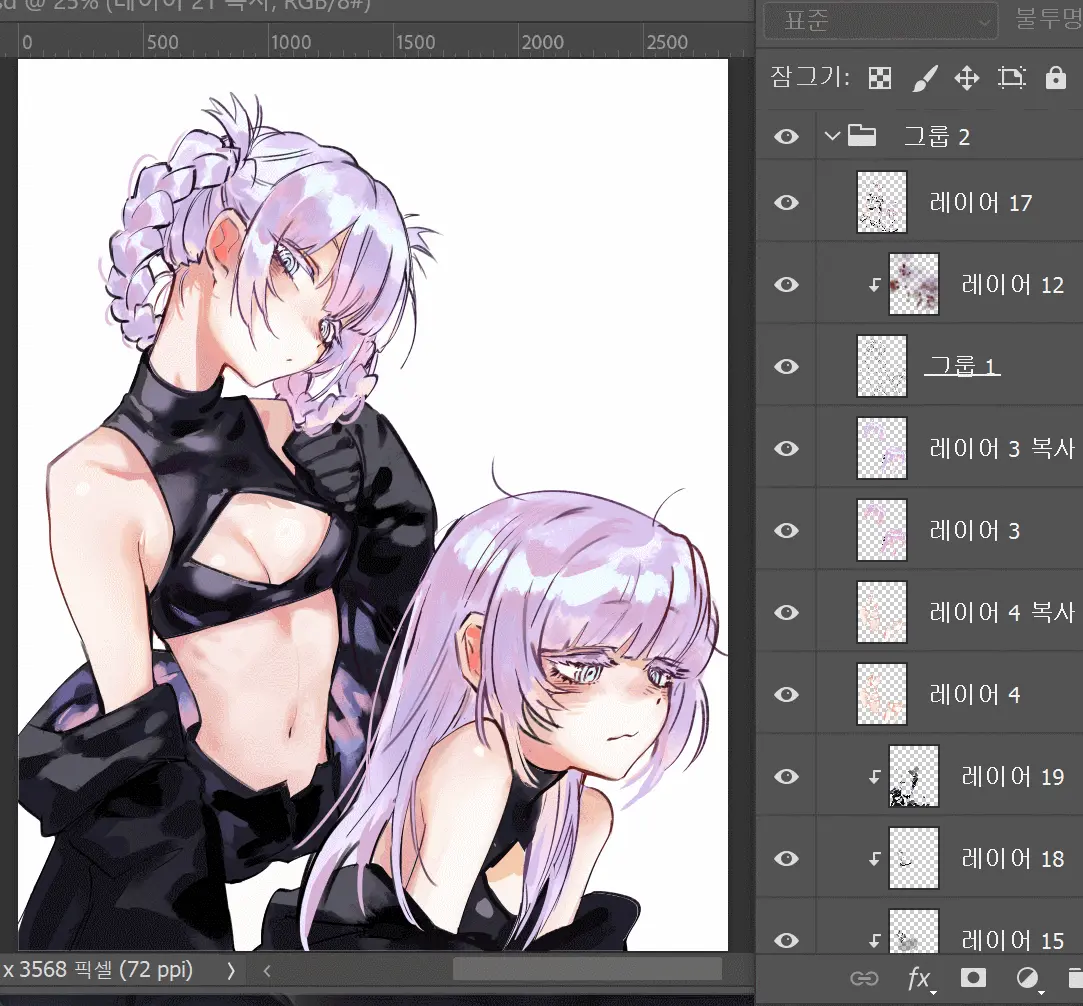Viewport: 1083px width, 1006px height.
Task: Open the adjustment layer menu icon
Action: pos(1027,978)
